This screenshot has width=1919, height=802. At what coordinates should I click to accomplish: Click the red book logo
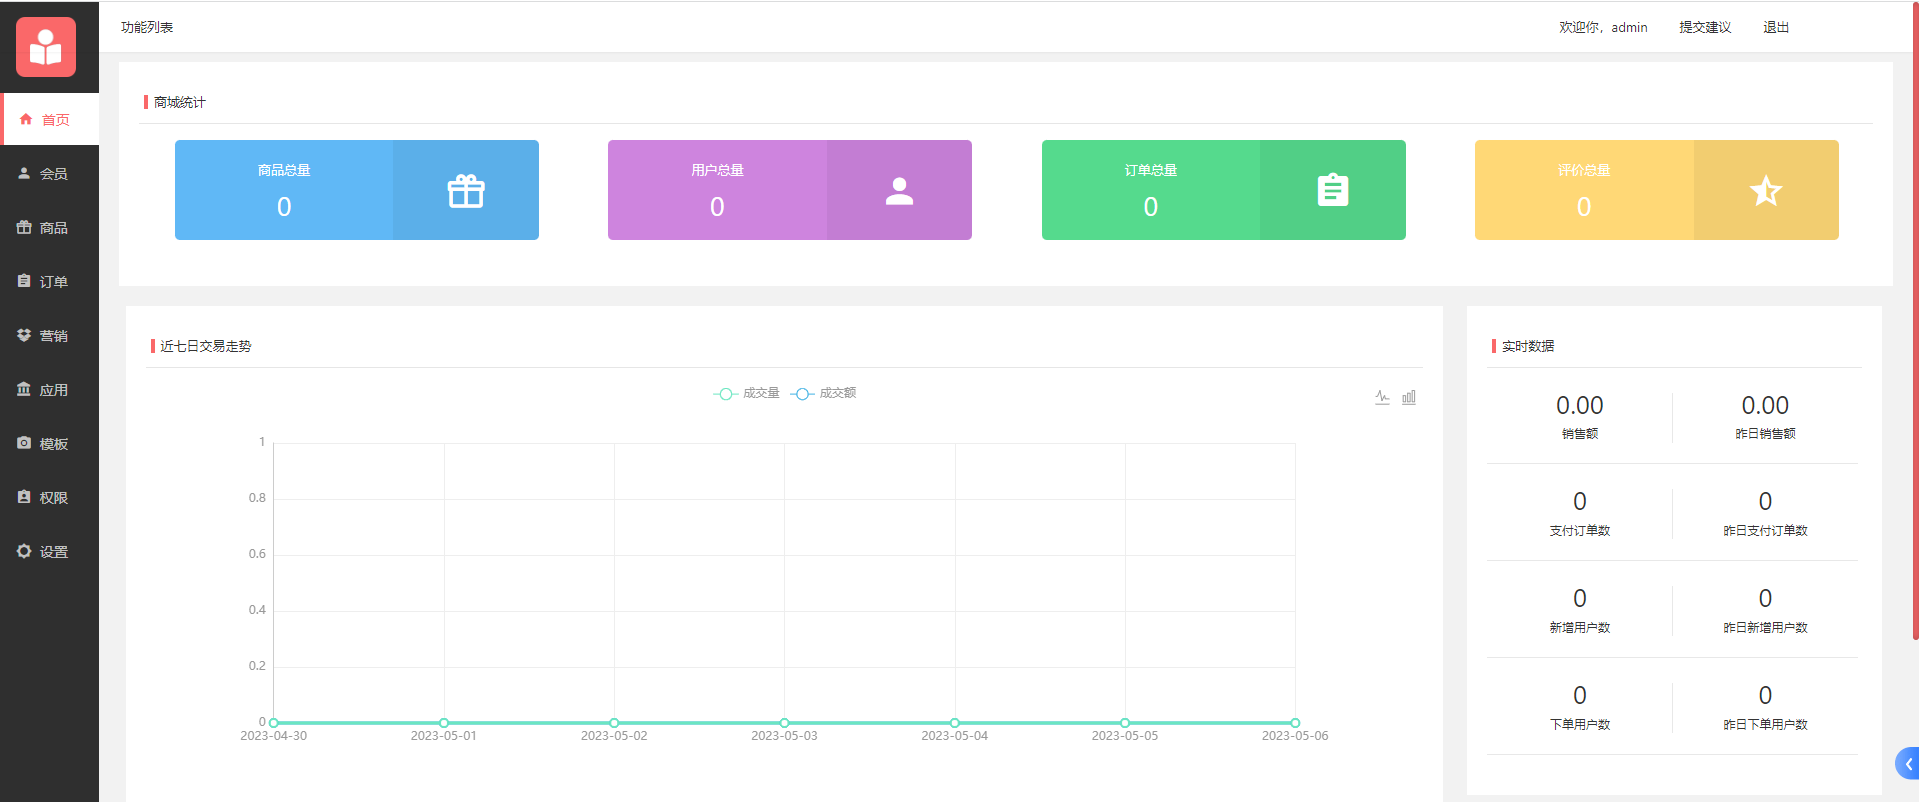point(46,47)
